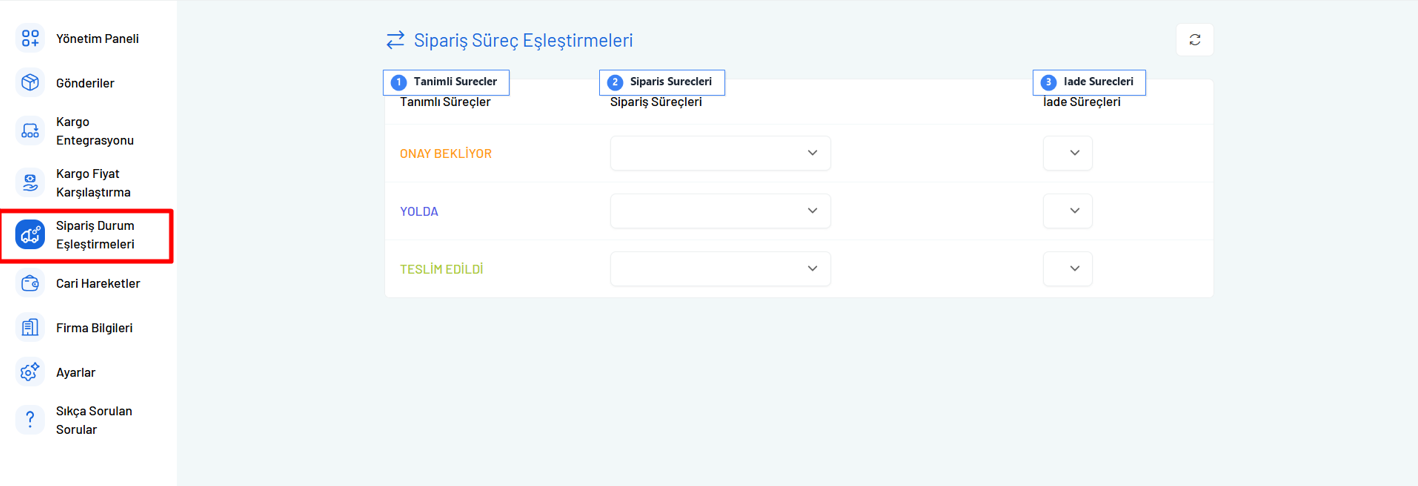The width and height of the screenshot is (1418, 486).
Task: Click the Sipariş Durum Eşleştirmeleri sidebar icon
Action: click(30, 235)
